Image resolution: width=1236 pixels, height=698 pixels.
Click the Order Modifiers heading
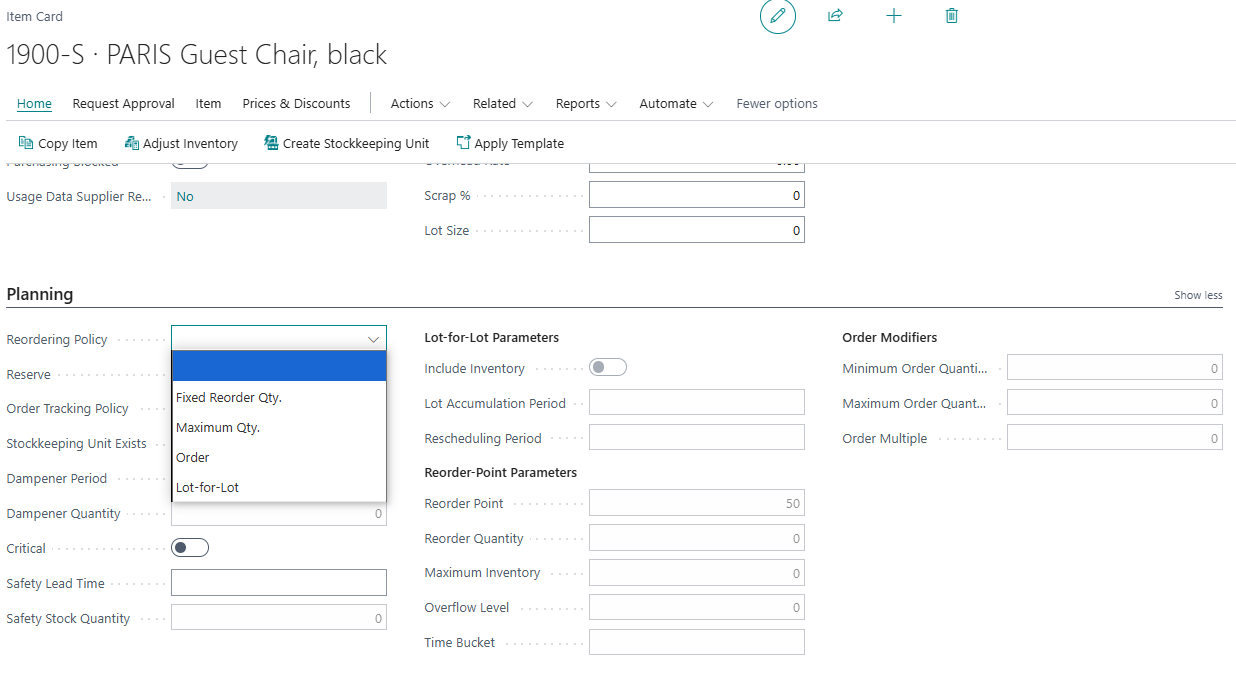889,337
